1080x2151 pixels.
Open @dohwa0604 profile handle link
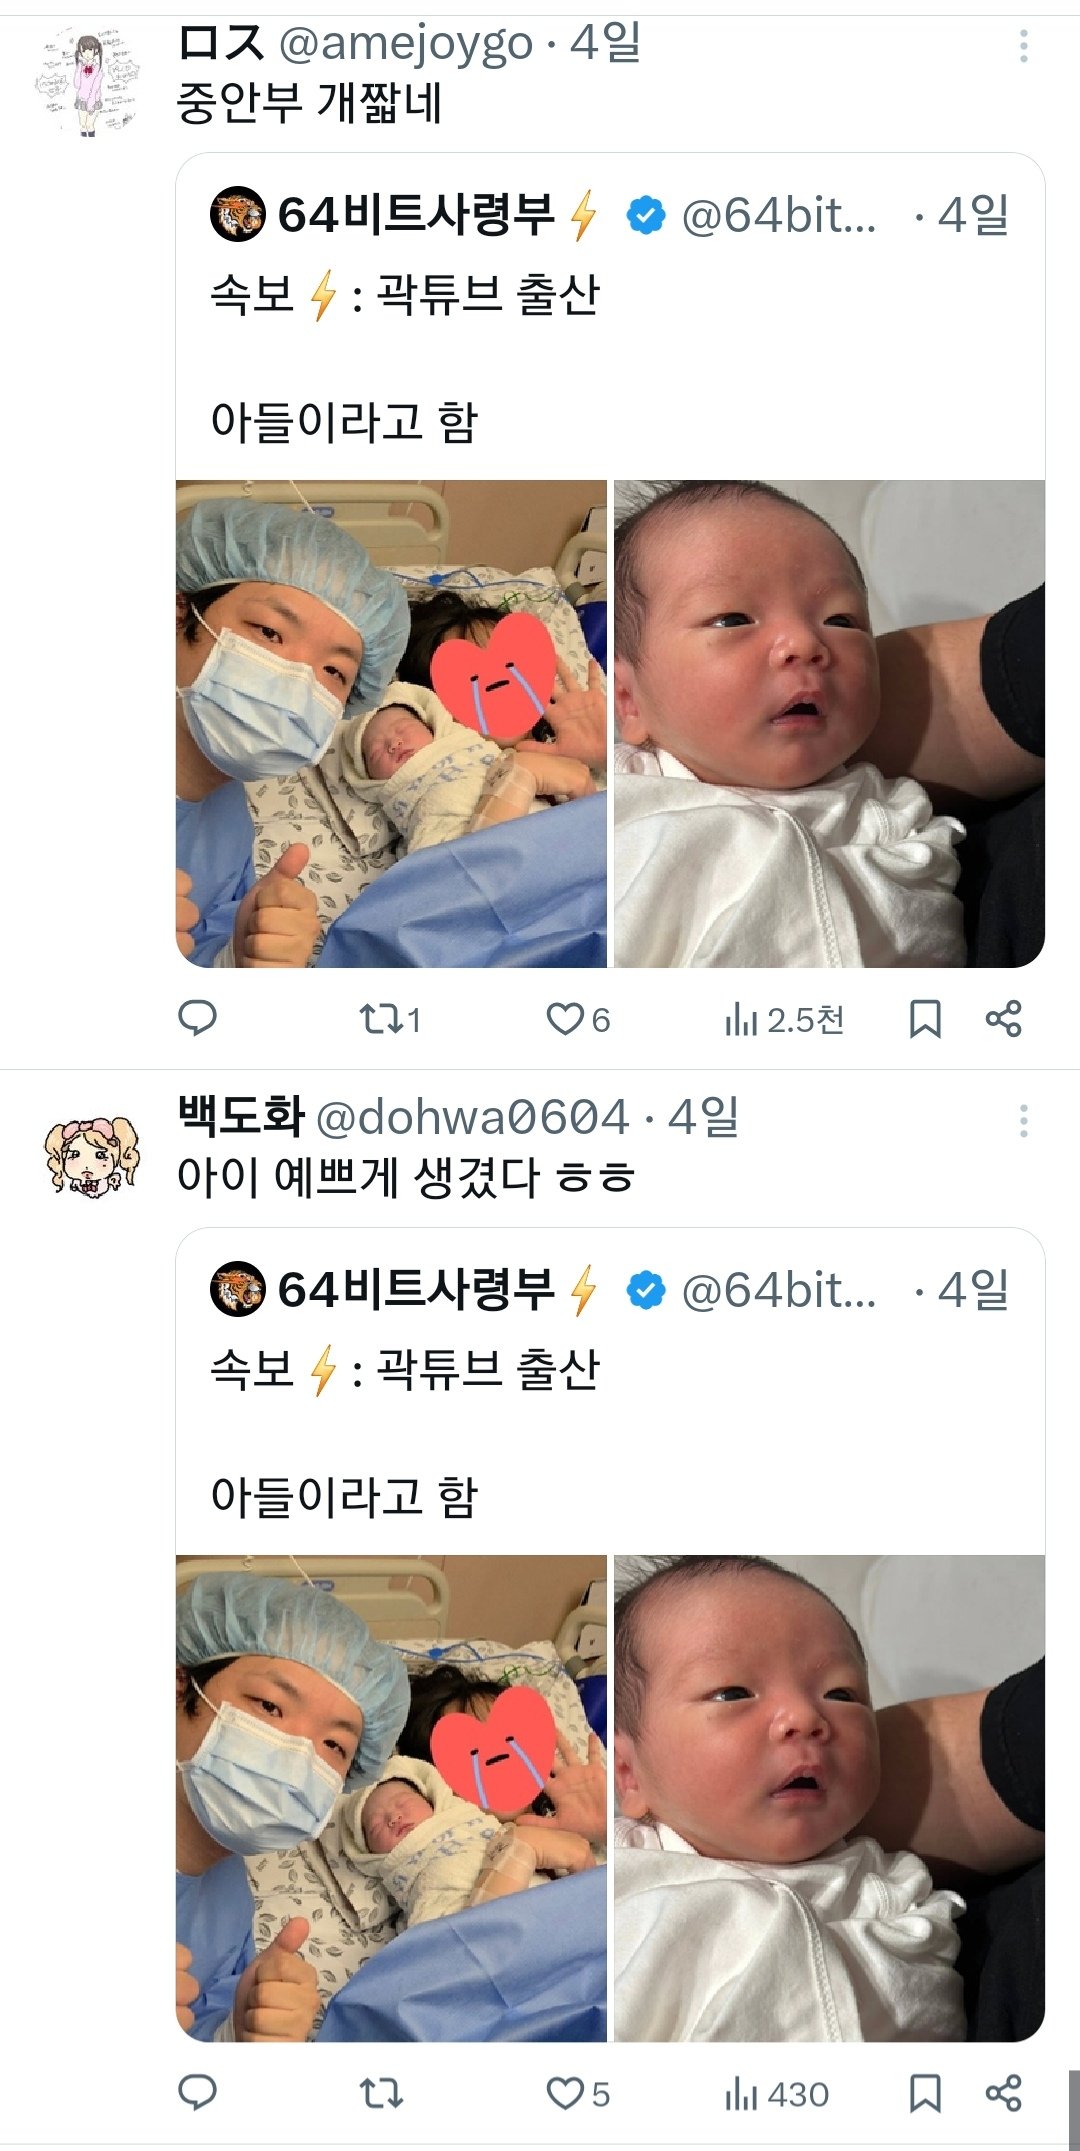tap(472, 1117)
